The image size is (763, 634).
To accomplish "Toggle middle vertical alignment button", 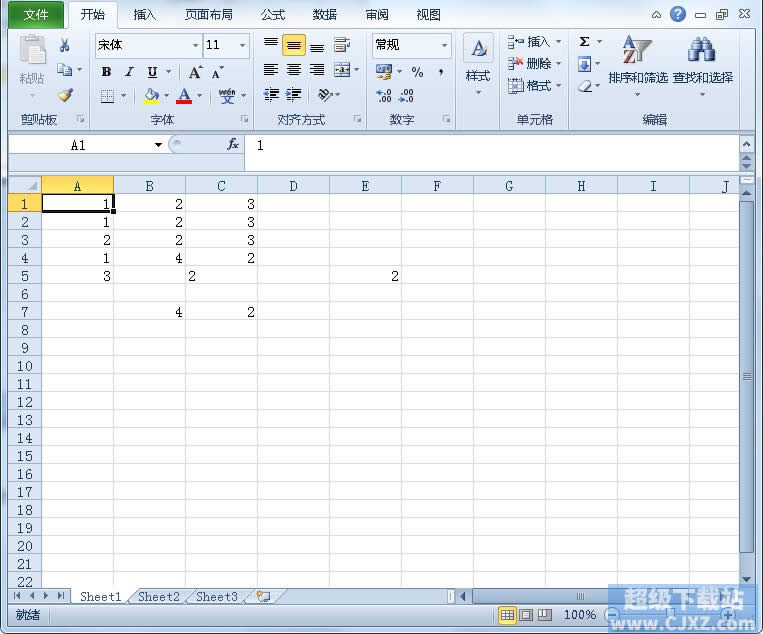I will 293,46.
